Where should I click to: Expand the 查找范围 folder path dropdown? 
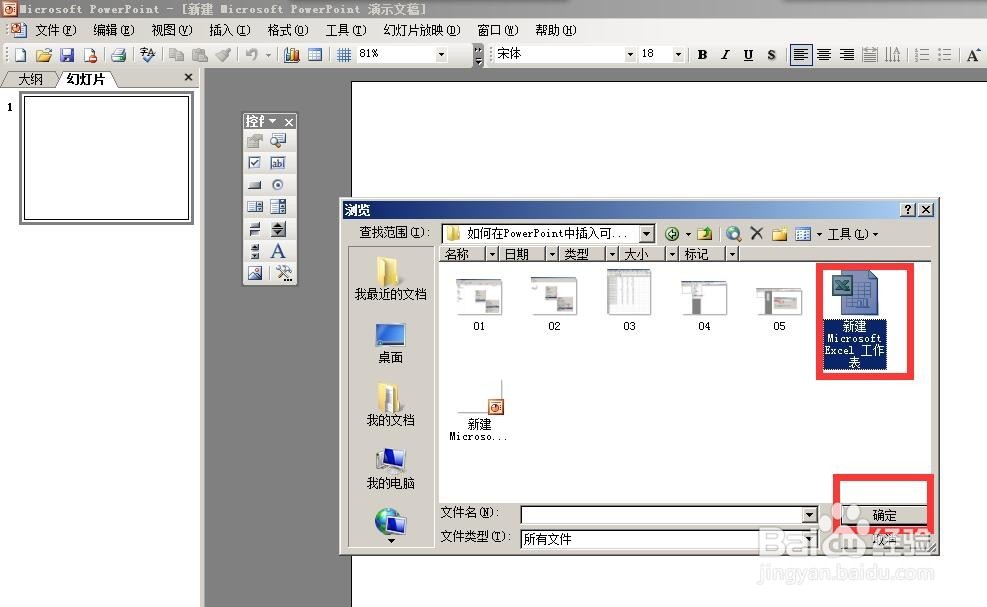point(646,234)
